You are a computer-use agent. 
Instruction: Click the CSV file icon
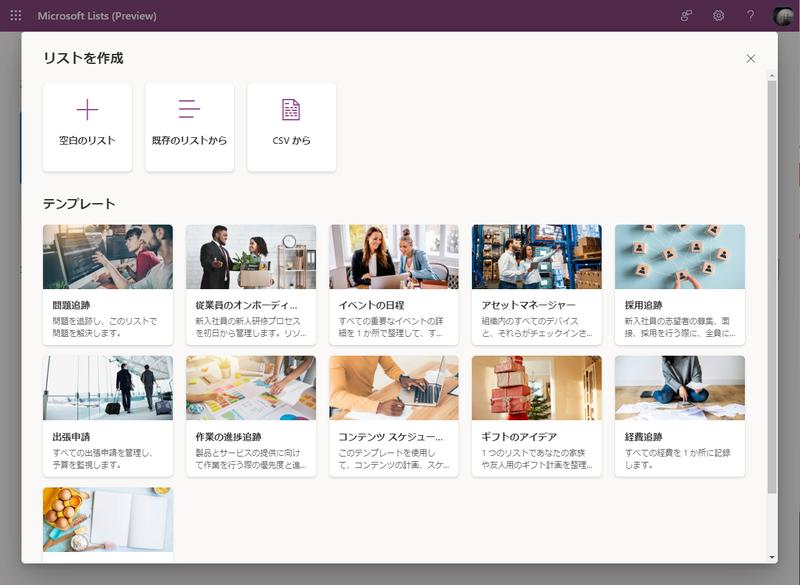(x=291, y=110)
